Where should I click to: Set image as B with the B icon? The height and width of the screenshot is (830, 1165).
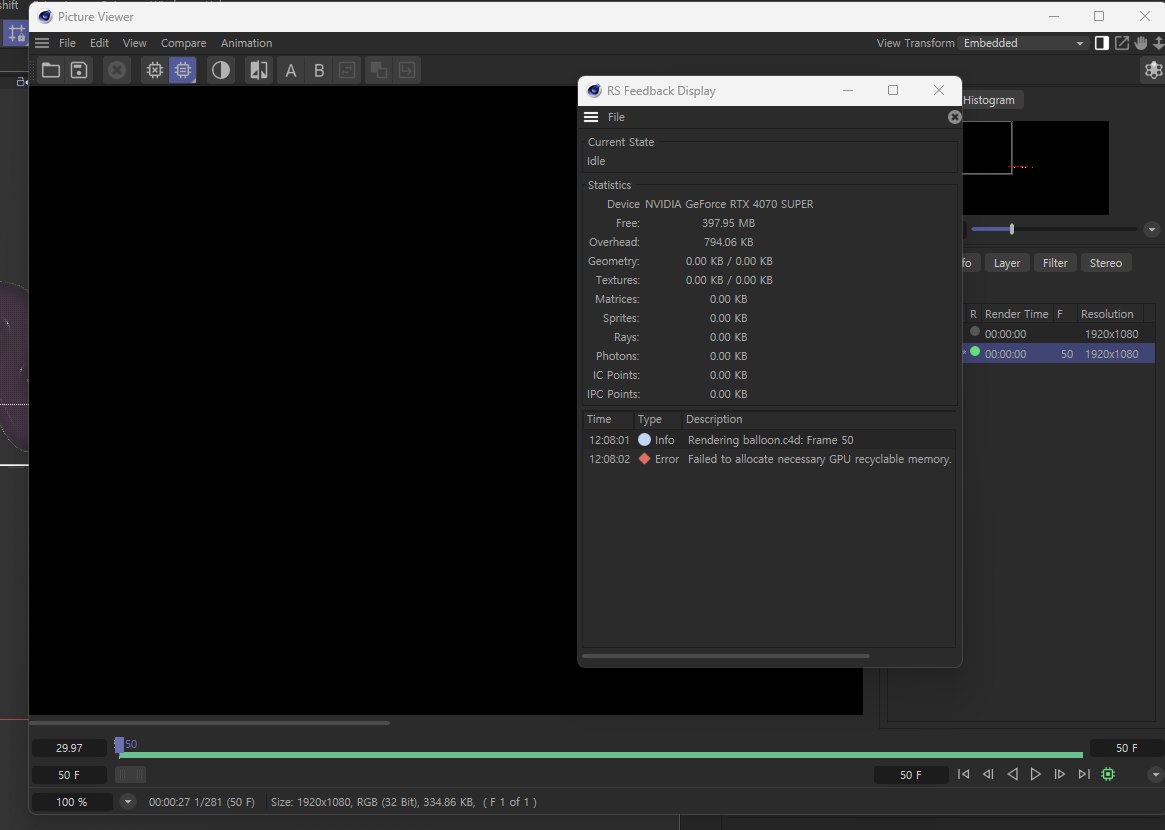319,71
